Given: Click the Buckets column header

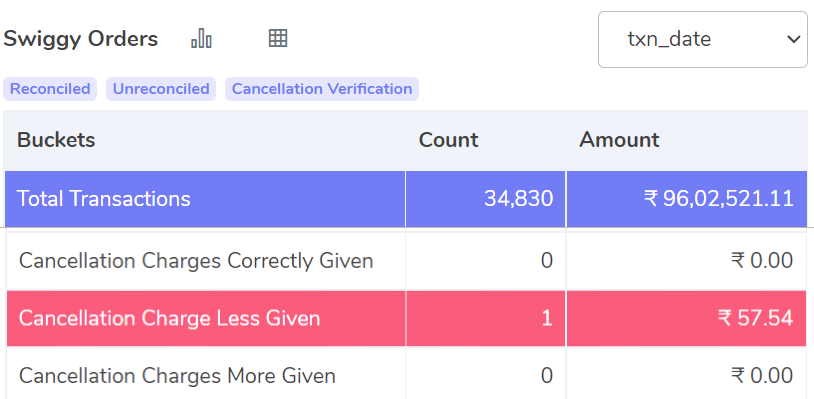Looking at the screenshot, I should point(56,140).
